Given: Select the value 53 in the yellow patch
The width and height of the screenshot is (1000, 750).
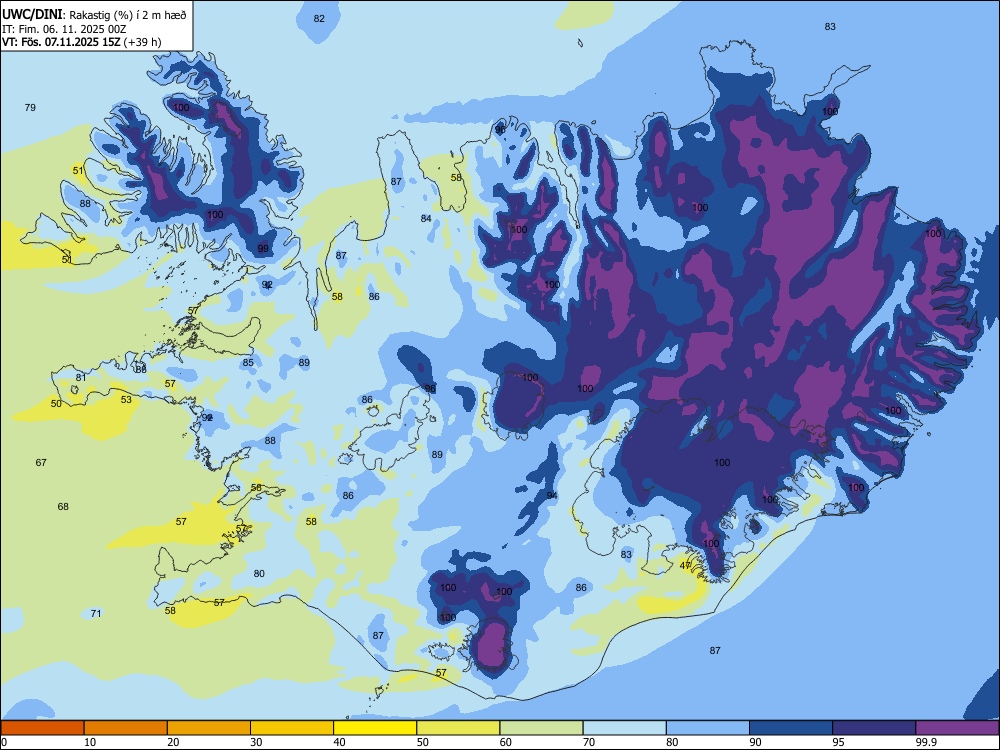Looking at the screenshot, I should (x=126, y=399).
